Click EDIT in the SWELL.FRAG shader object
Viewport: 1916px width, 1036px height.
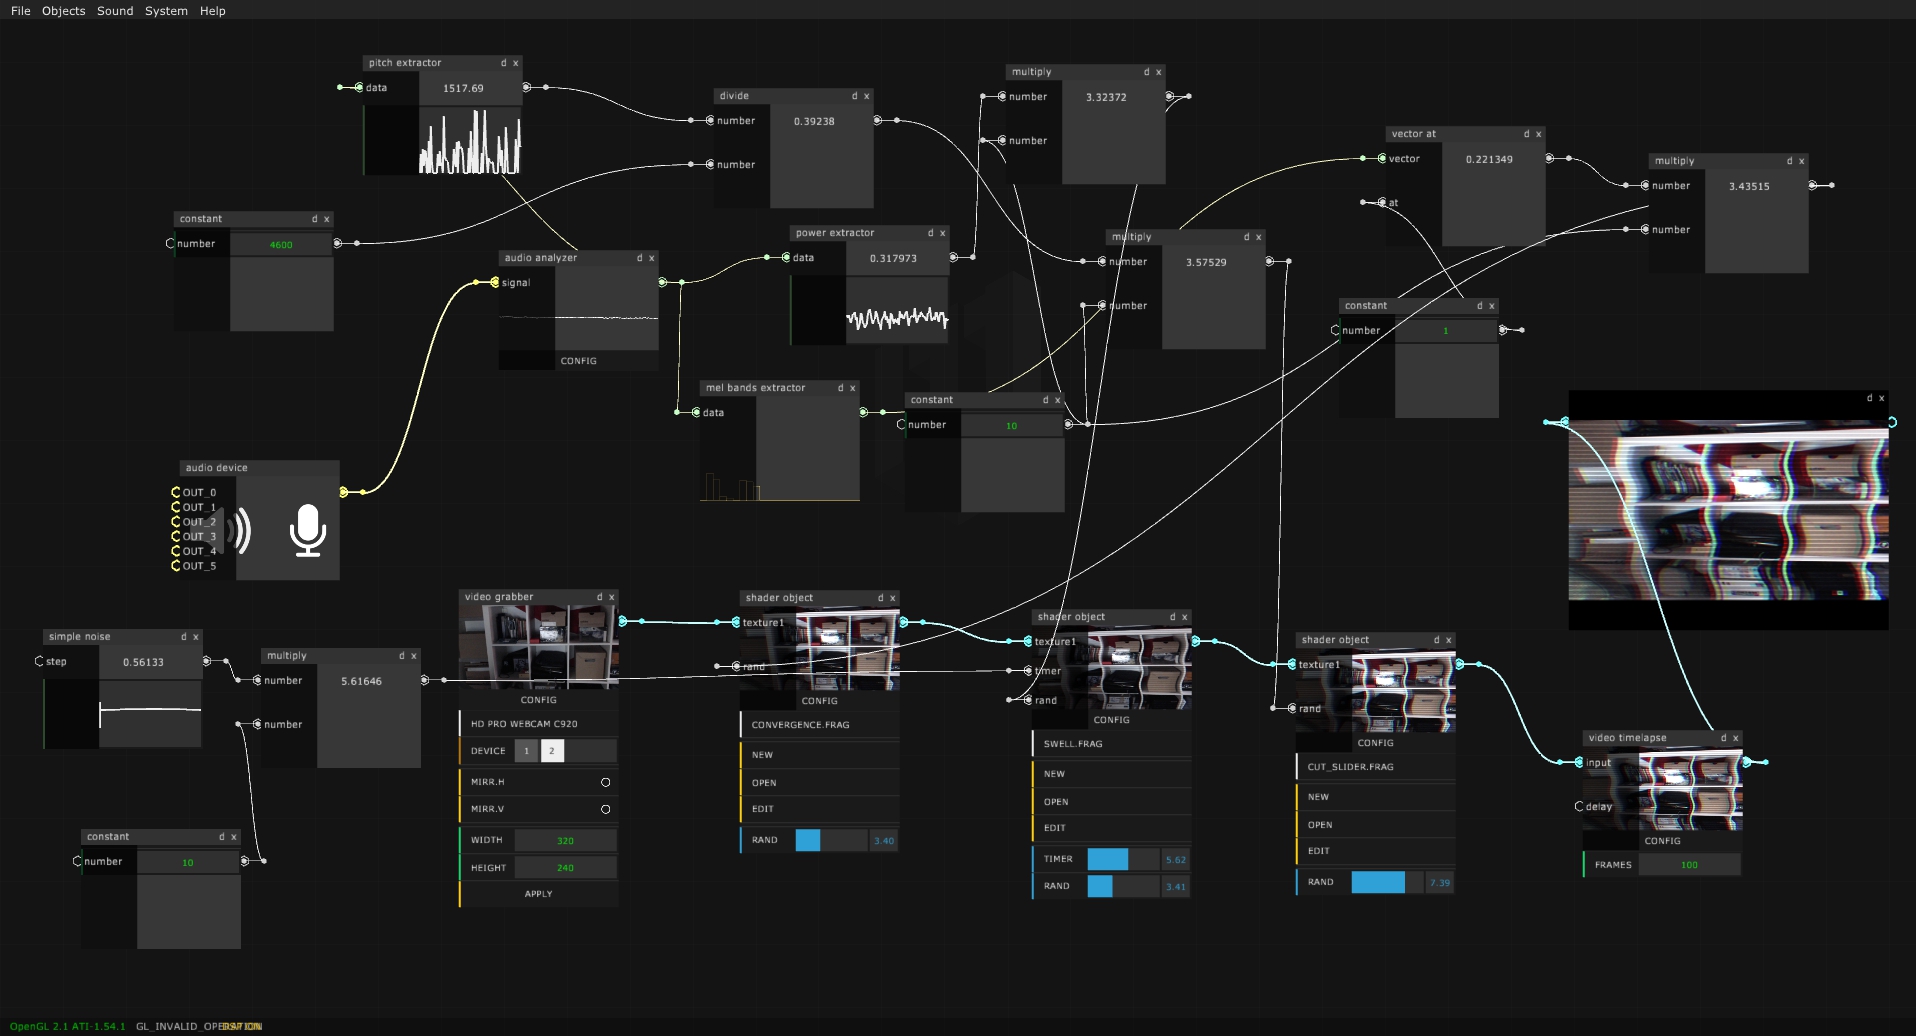pos(1055,827)
